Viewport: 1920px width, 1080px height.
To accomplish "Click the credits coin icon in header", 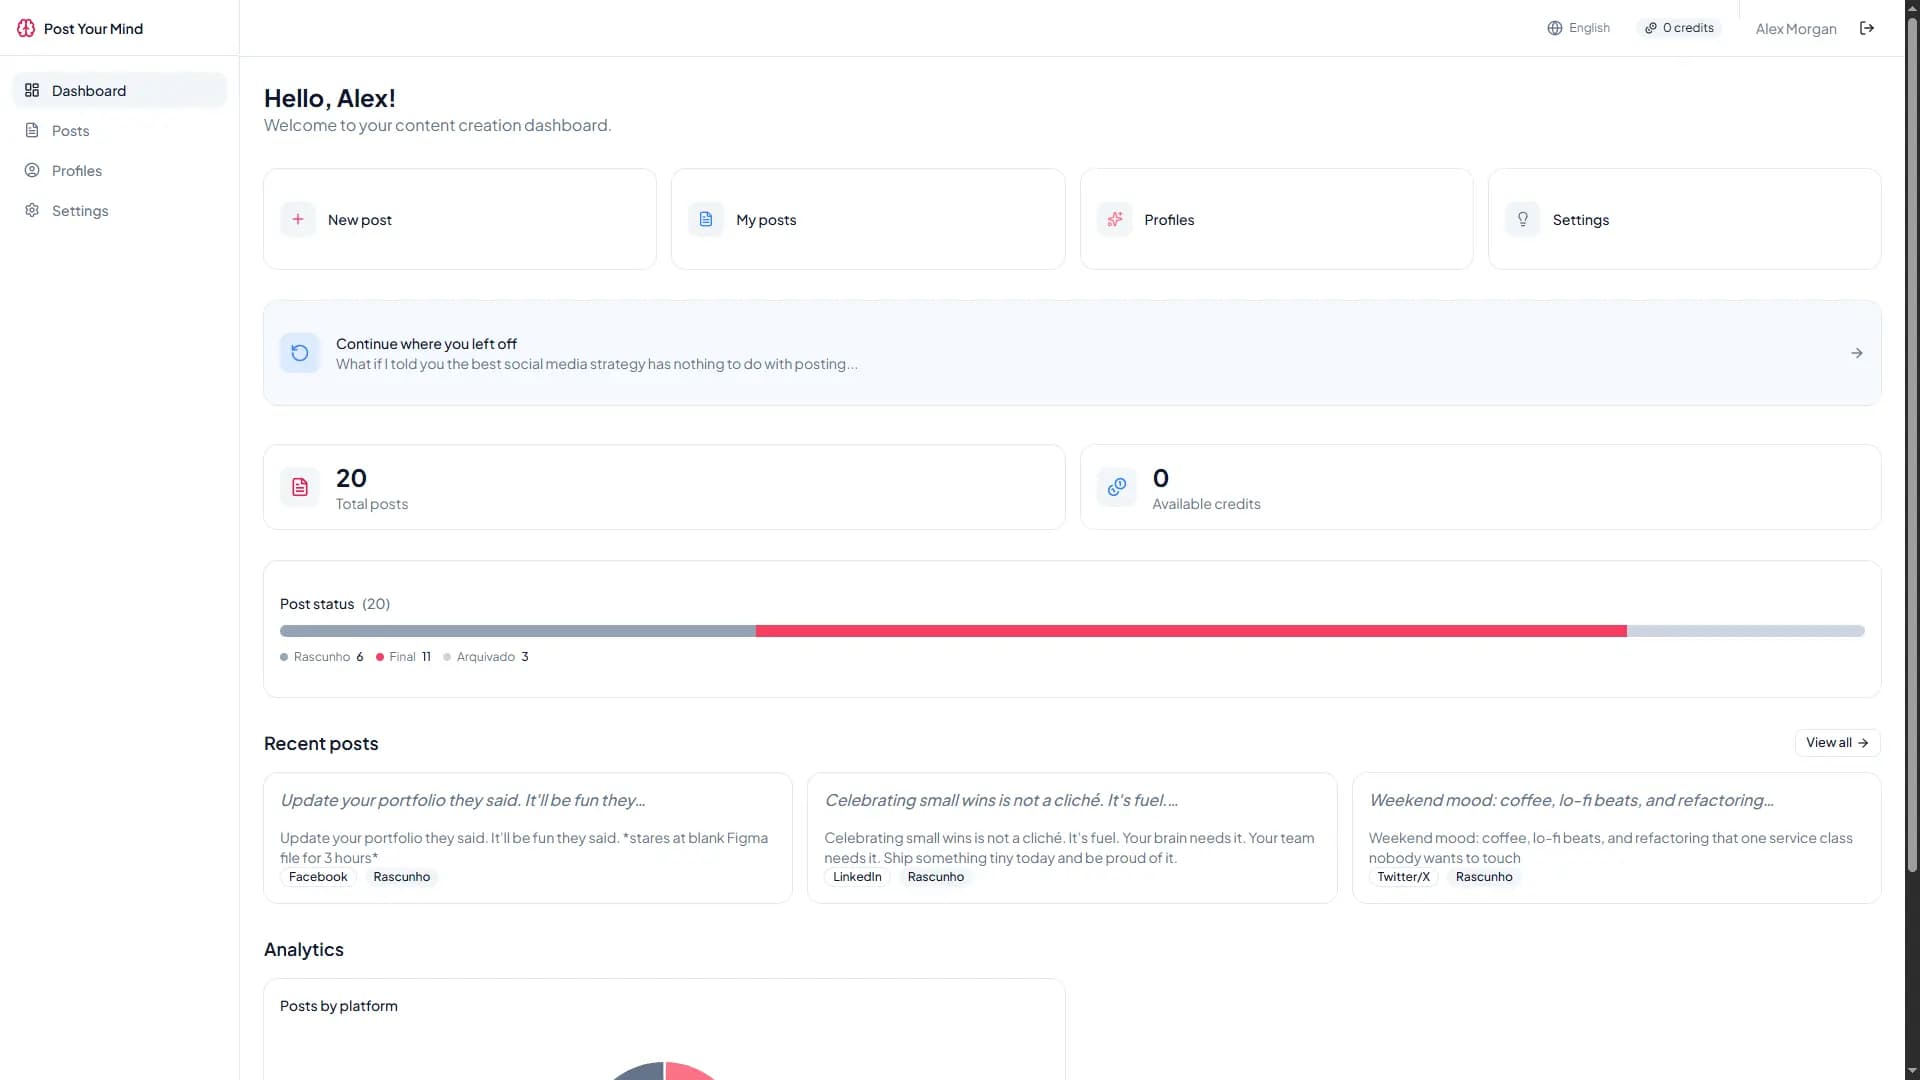I will tap(1651, 28).
